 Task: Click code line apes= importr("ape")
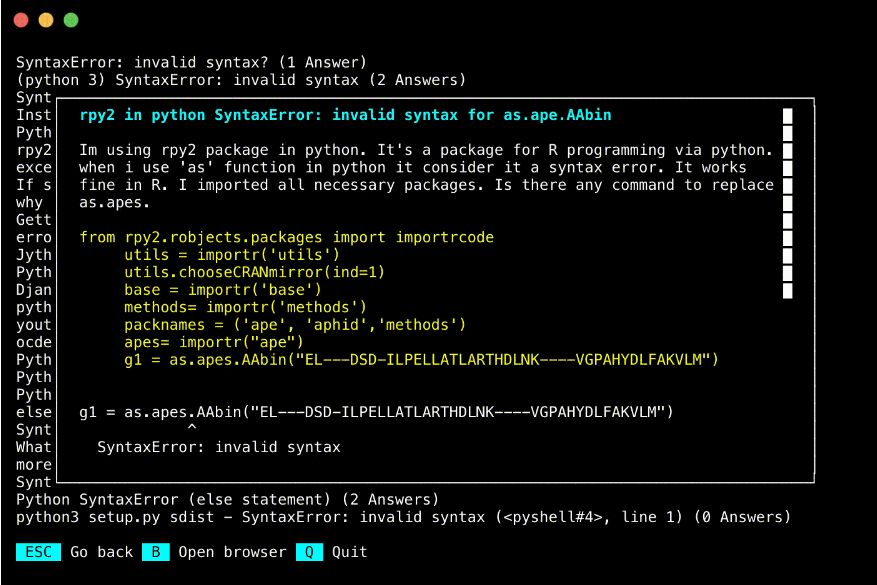pos(214,342)
